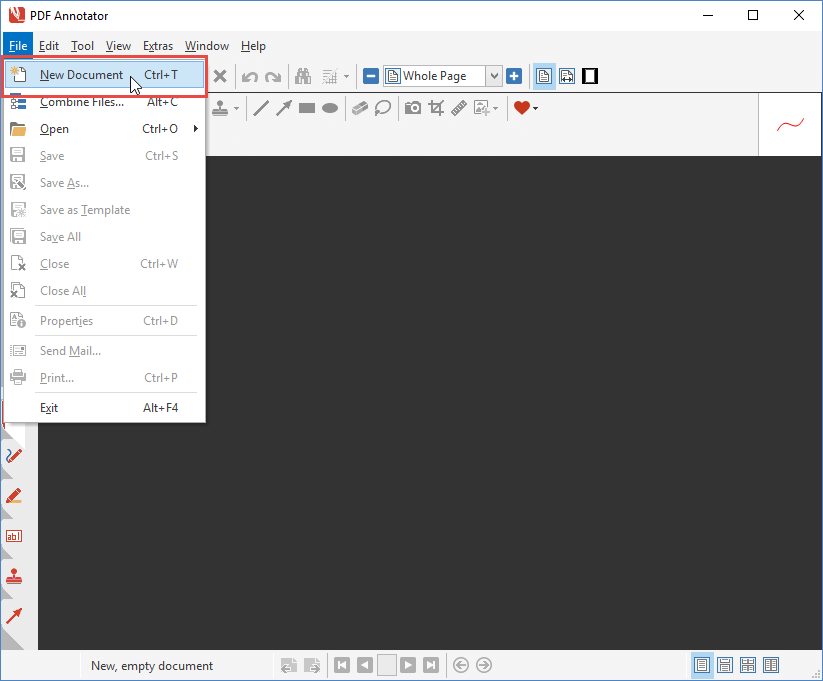Go to previous page button
The height and width of the screenshot is (681, 823).
click(365, 665)
